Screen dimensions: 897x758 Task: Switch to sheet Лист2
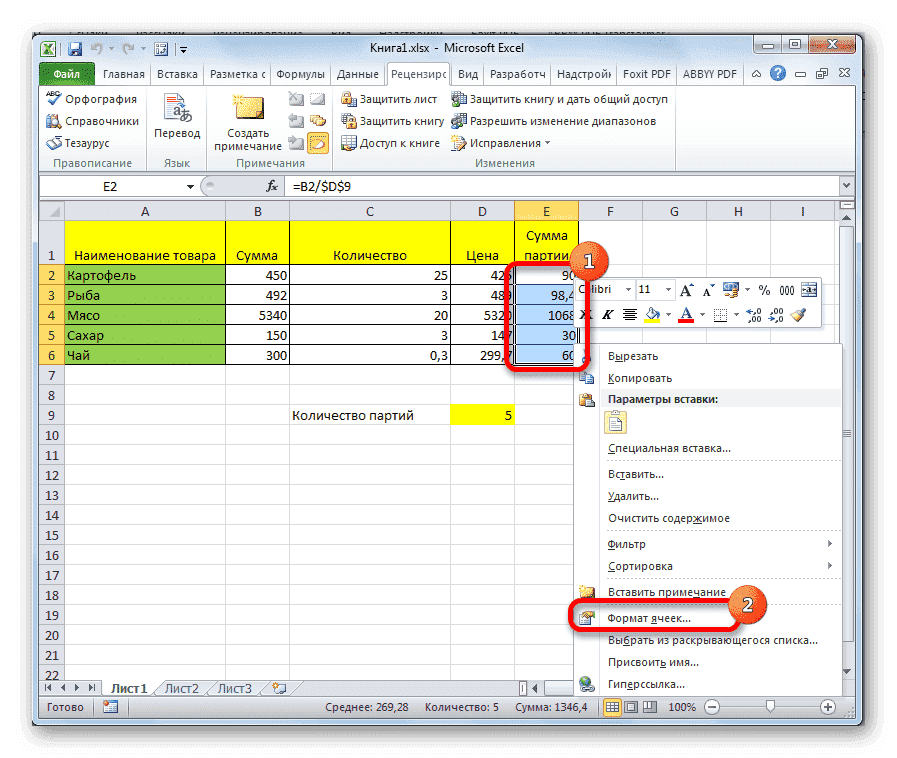coord(180,688)
